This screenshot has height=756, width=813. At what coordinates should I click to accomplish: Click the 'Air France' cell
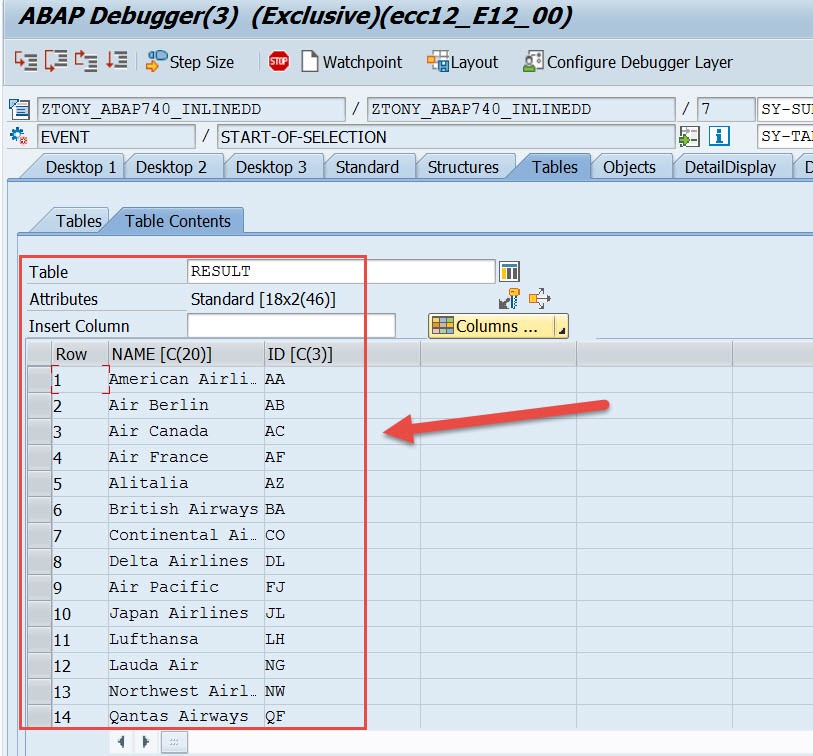point(184,457)
